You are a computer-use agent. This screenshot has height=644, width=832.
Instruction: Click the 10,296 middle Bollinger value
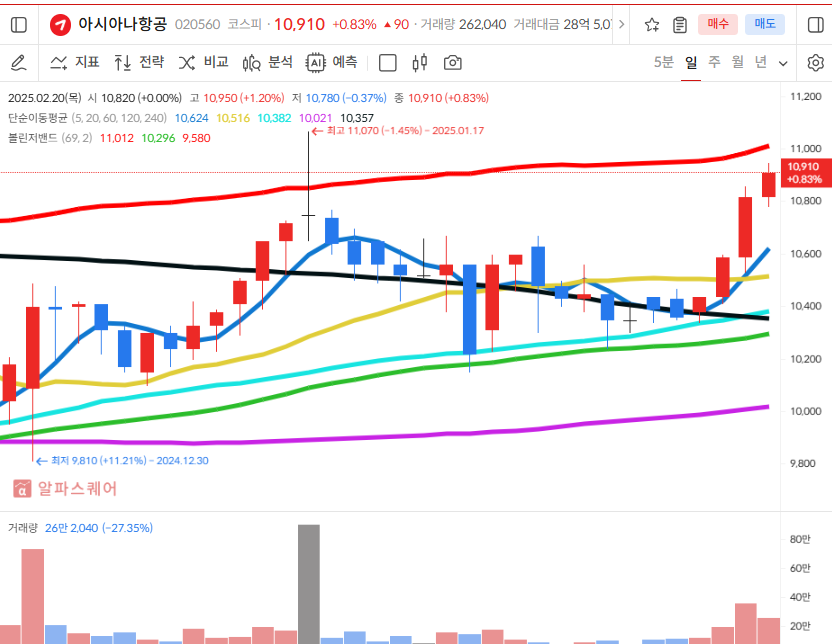tap(158, 138)
